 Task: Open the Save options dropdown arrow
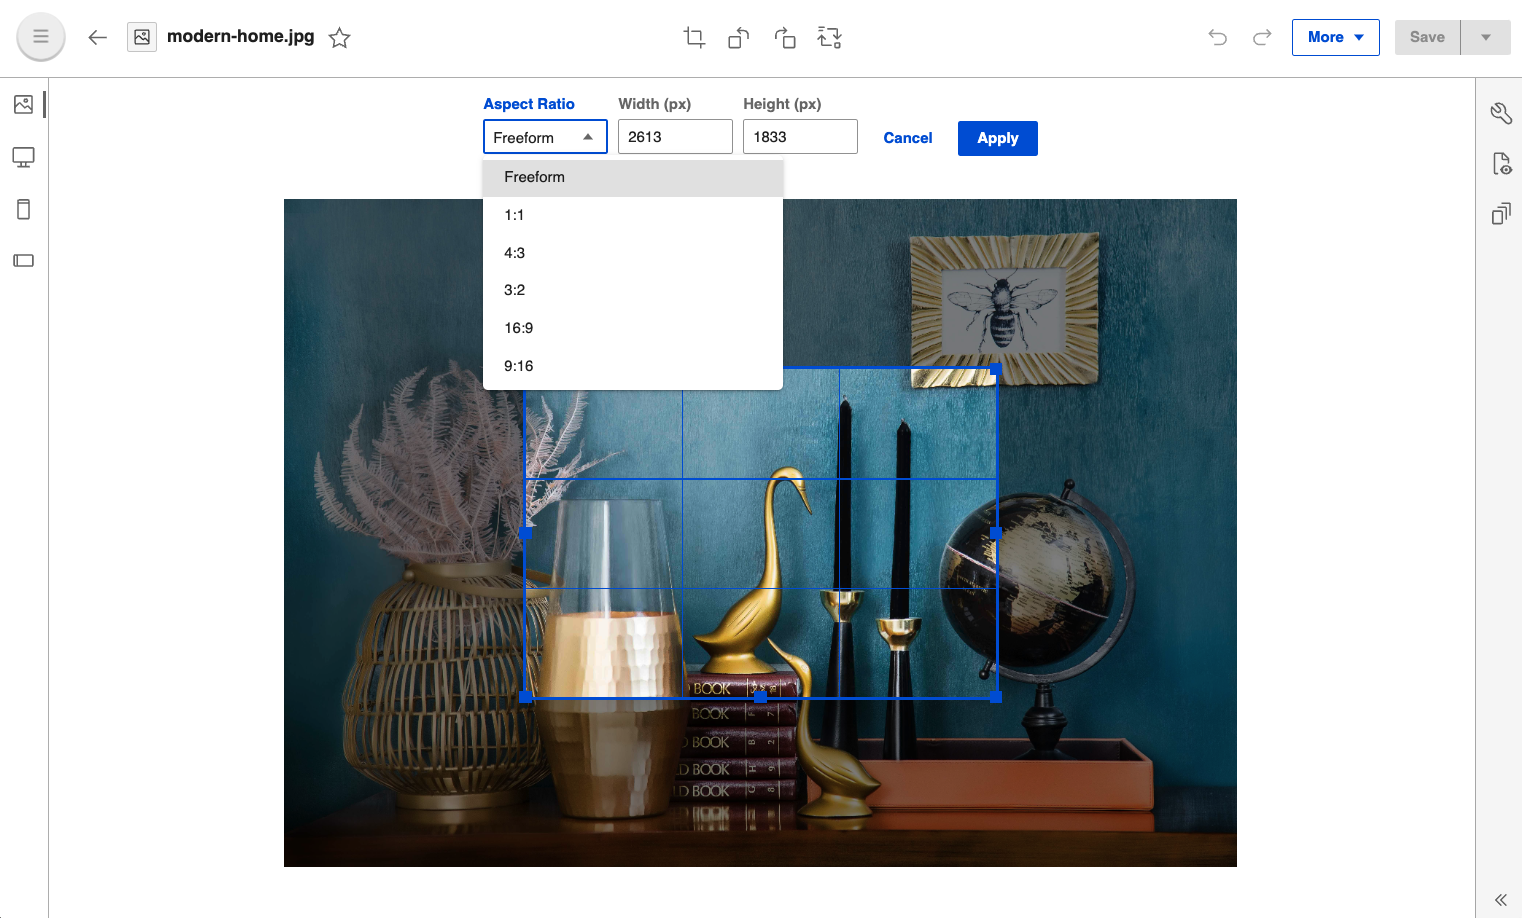(x=1486, y=37)
